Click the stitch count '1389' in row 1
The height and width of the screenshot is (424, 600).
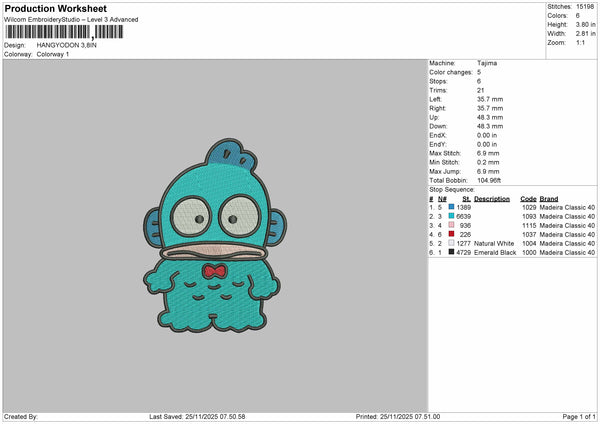click(464, 207)
